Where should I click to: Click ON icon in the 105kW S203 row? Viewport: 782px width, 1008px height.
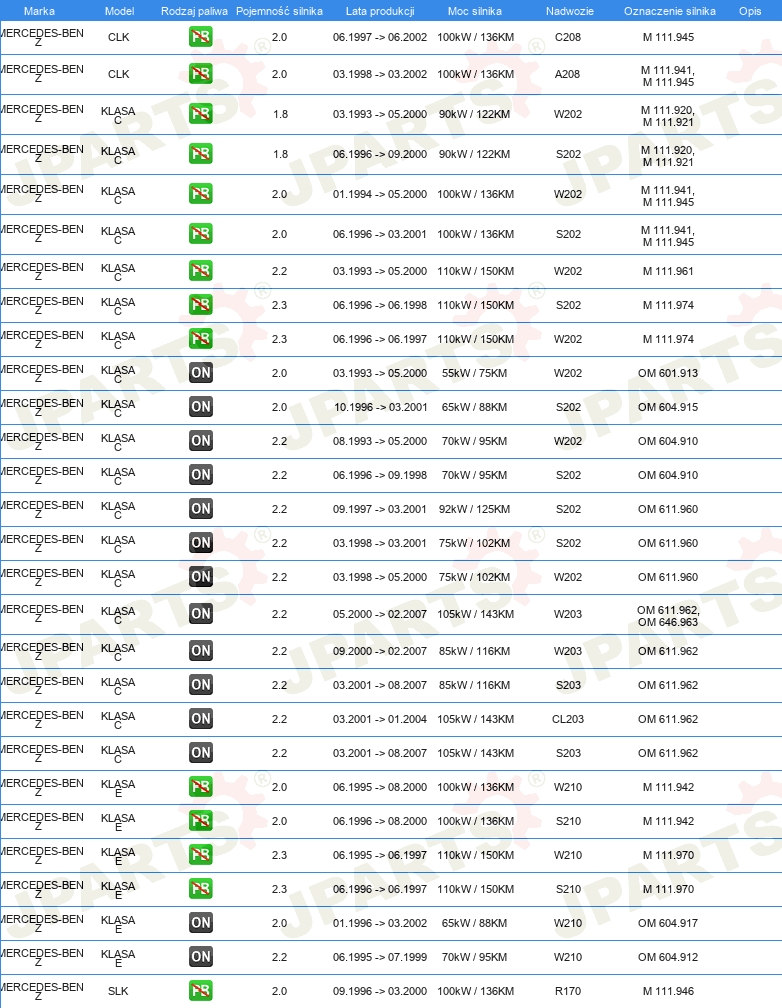click(x=201, y=753)
